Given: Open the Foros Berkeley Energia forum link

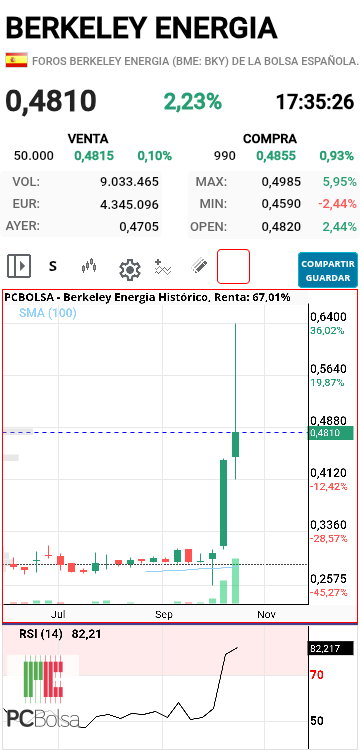Looking at the screenshot, I should coord(195,61).
